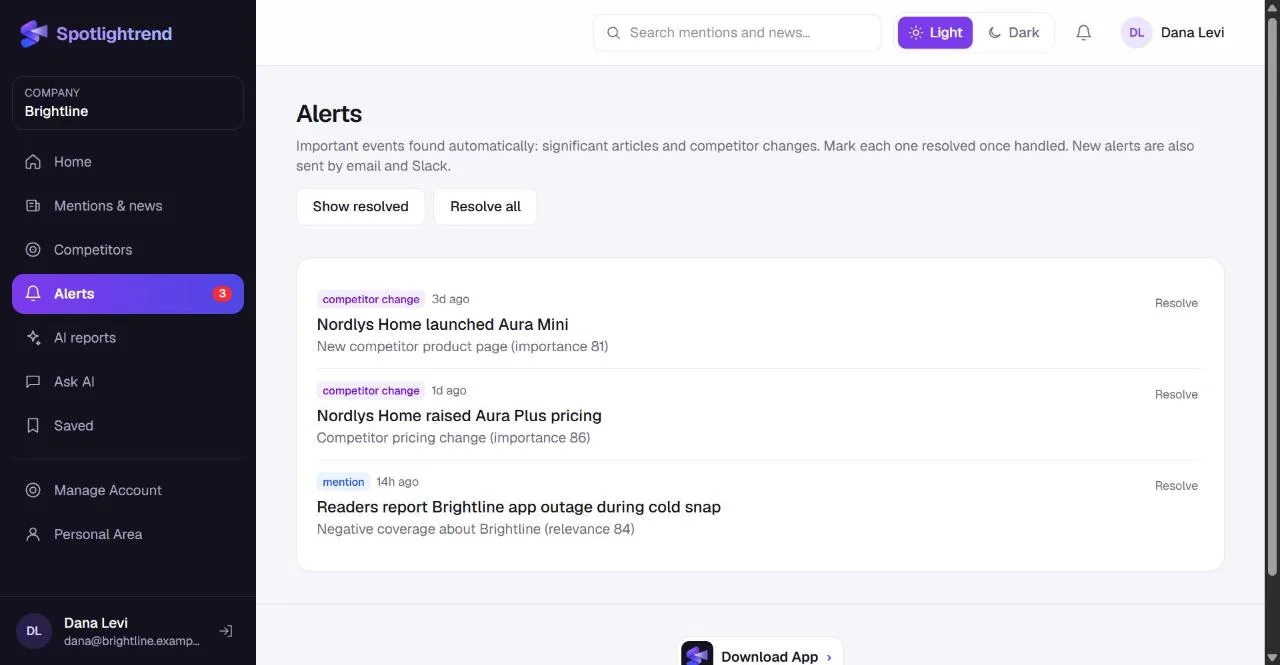Click the Download App arrow chevron
The width and height of the screenshot is (1280, 665).
[x=829, y=657]
